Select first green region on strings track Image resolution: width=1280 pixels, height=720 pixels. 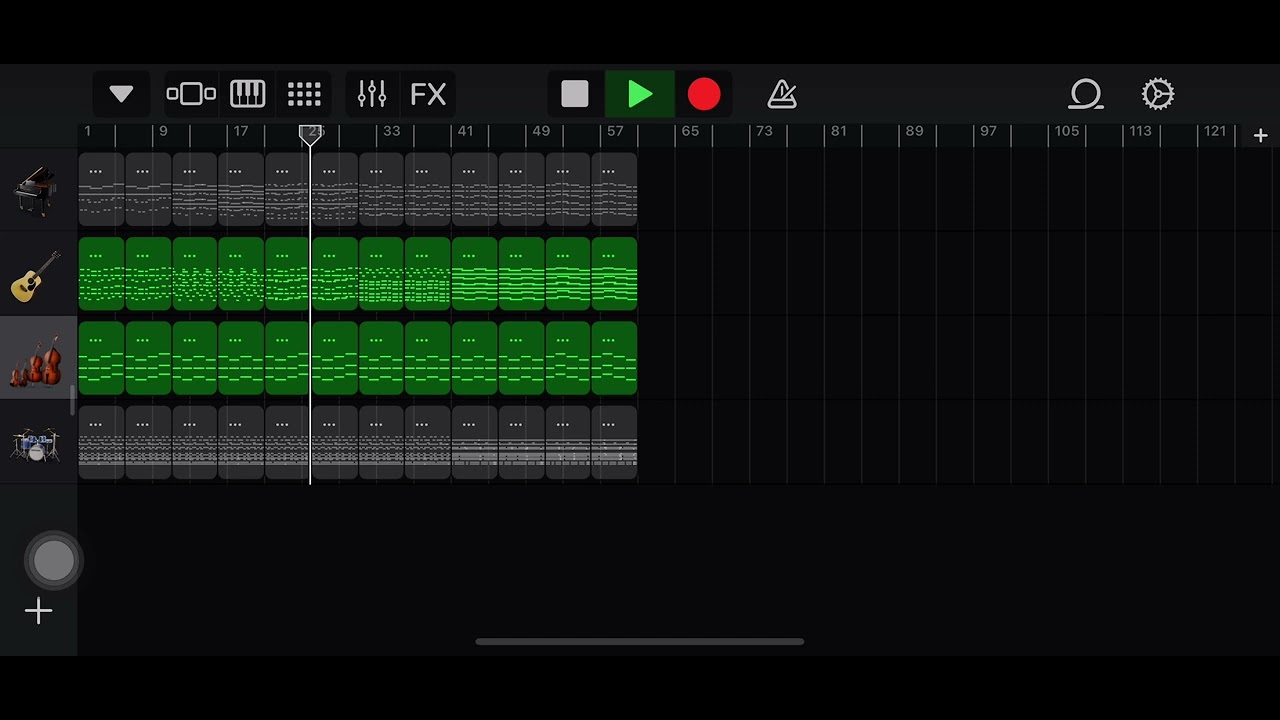point(102,358)
